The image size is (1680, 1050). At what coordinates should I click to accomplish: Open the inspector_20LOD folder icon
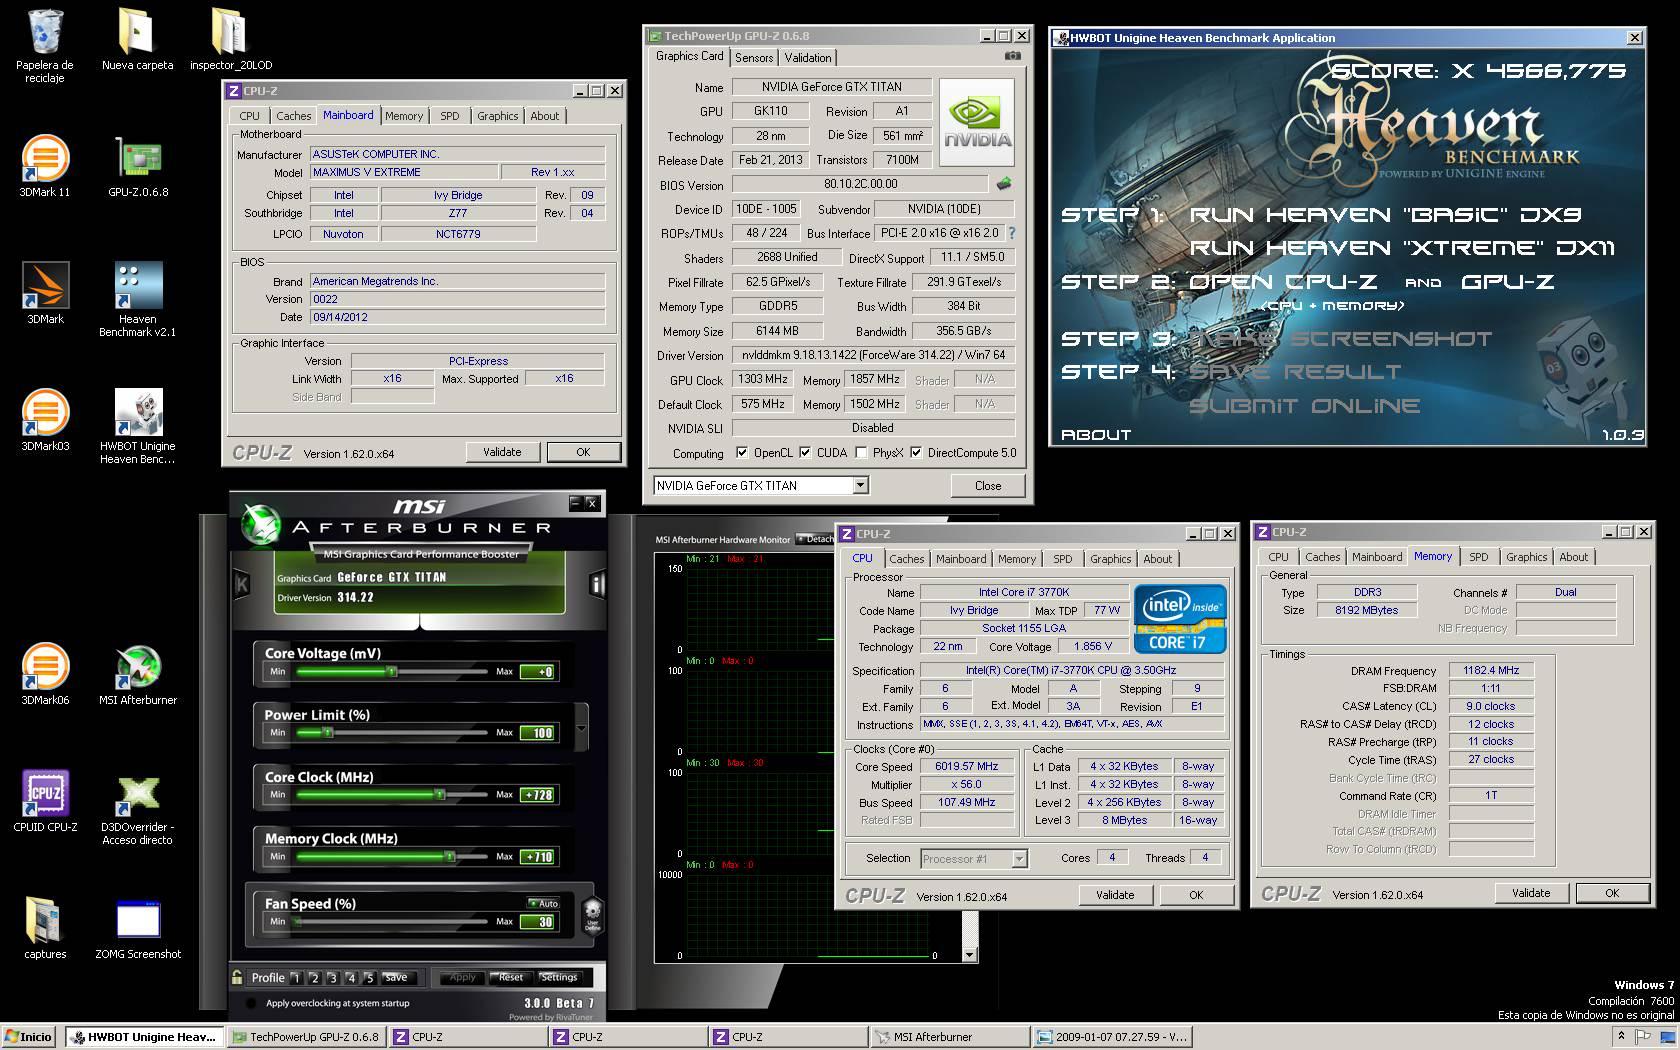(x=231, y=40)
